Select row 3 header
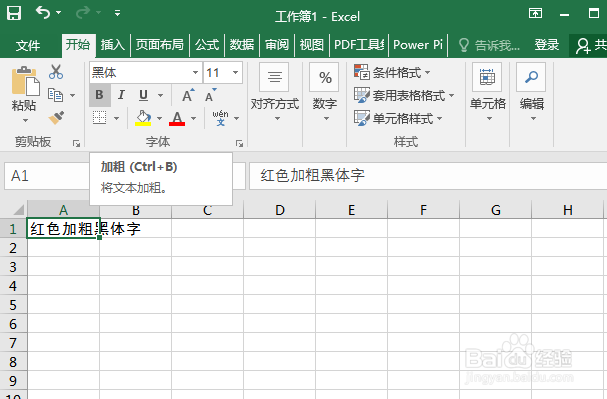The width and height of the screenshot is (607, 399). pyautogui.click(x=13, y=267)
